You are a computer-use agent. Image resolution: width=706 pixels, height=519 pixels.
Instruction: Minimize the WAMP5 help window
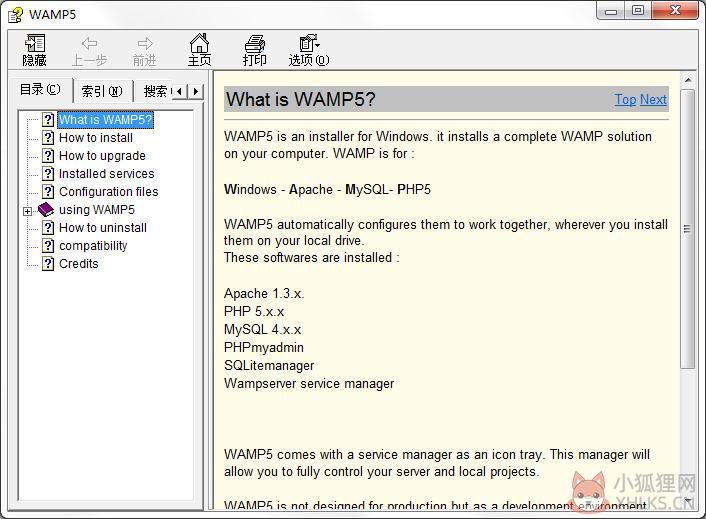[611, 11]
